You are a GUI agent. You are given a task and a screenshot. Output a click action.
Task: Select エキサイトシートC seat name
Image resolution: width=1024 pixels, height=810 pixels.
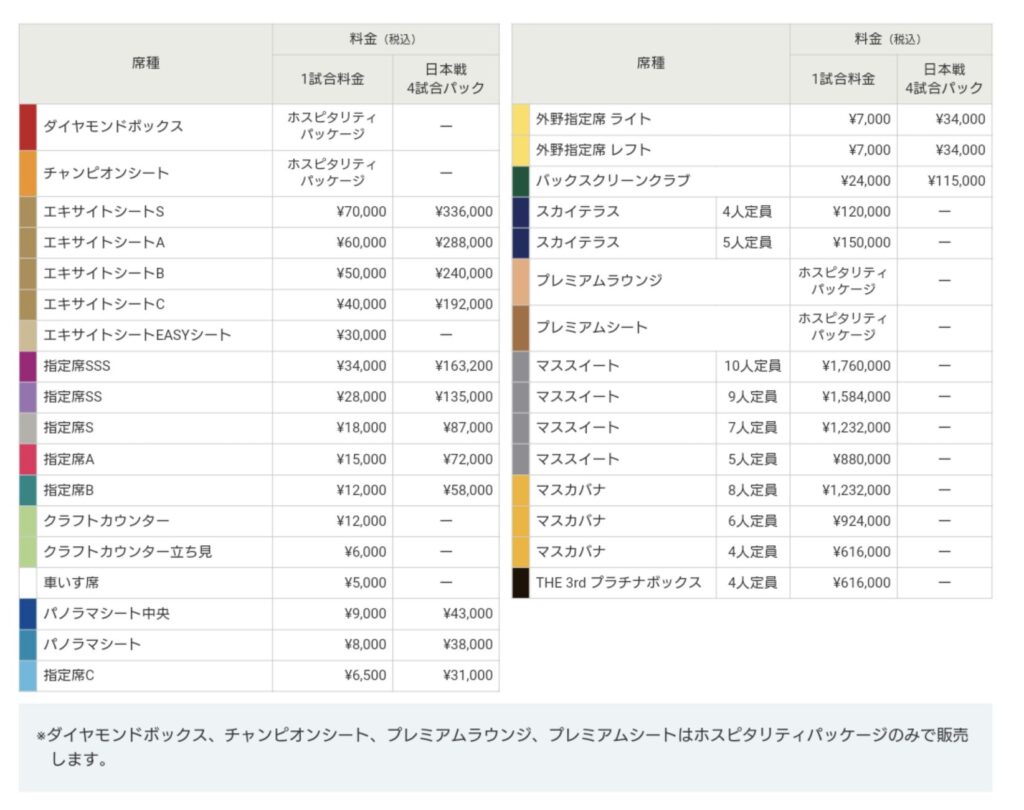pyautogui.click(x=104, y=304)
